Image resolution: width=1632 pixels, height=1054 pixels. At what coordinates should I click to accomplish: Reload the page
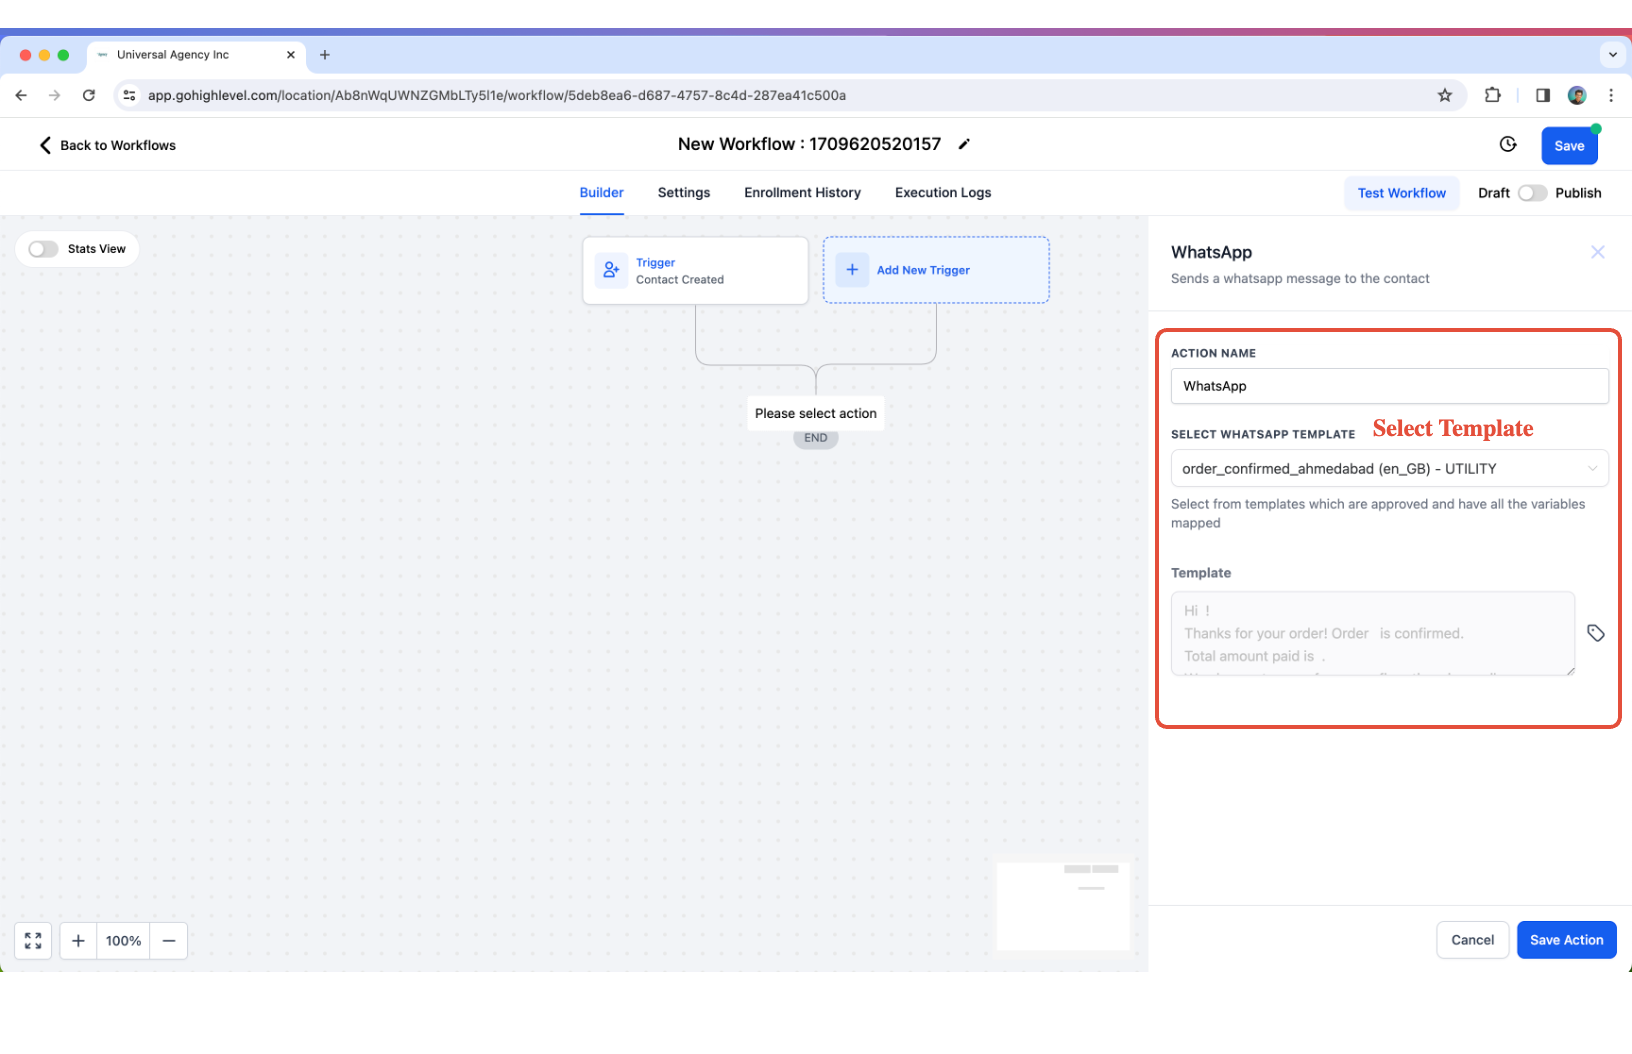pos(89,95)
